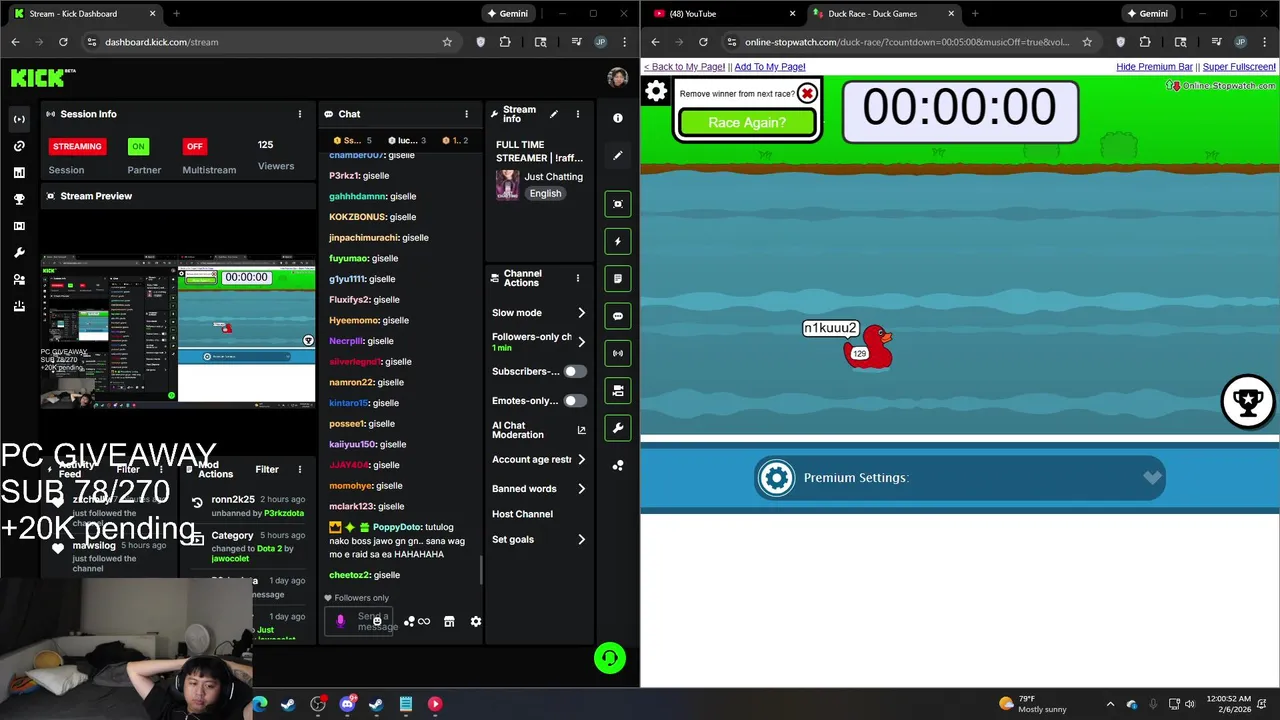1280x720 pixels.
Task: Click the info circle icon in right rail
Action: coord(618,118)
